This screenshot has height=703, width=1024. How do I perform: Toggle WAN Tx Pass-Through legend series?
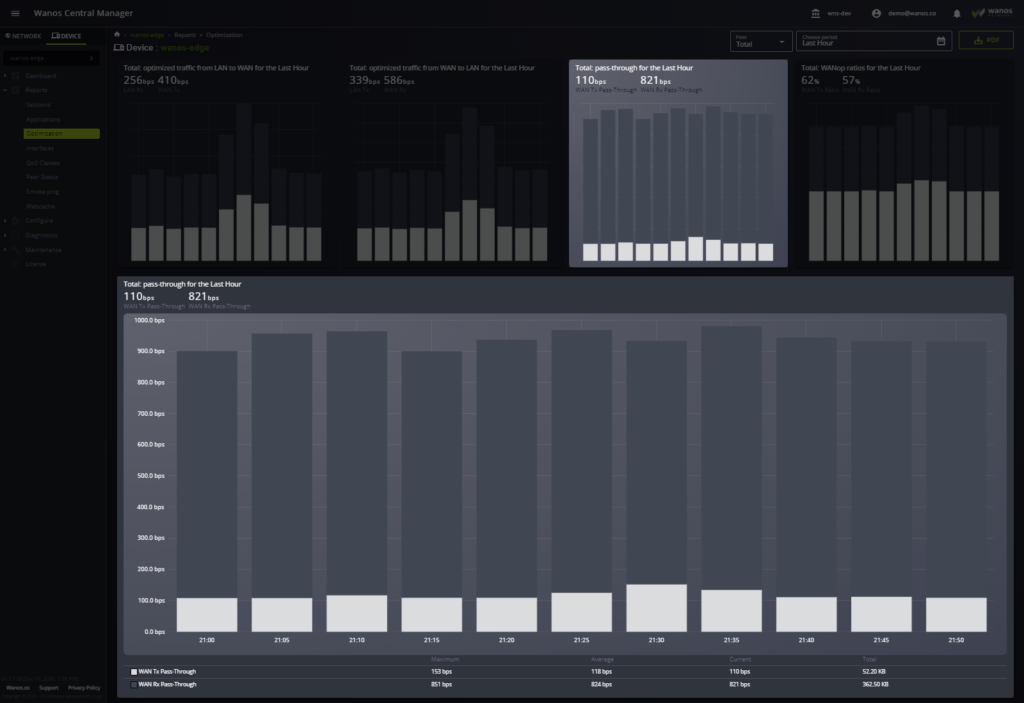point(134,672)
